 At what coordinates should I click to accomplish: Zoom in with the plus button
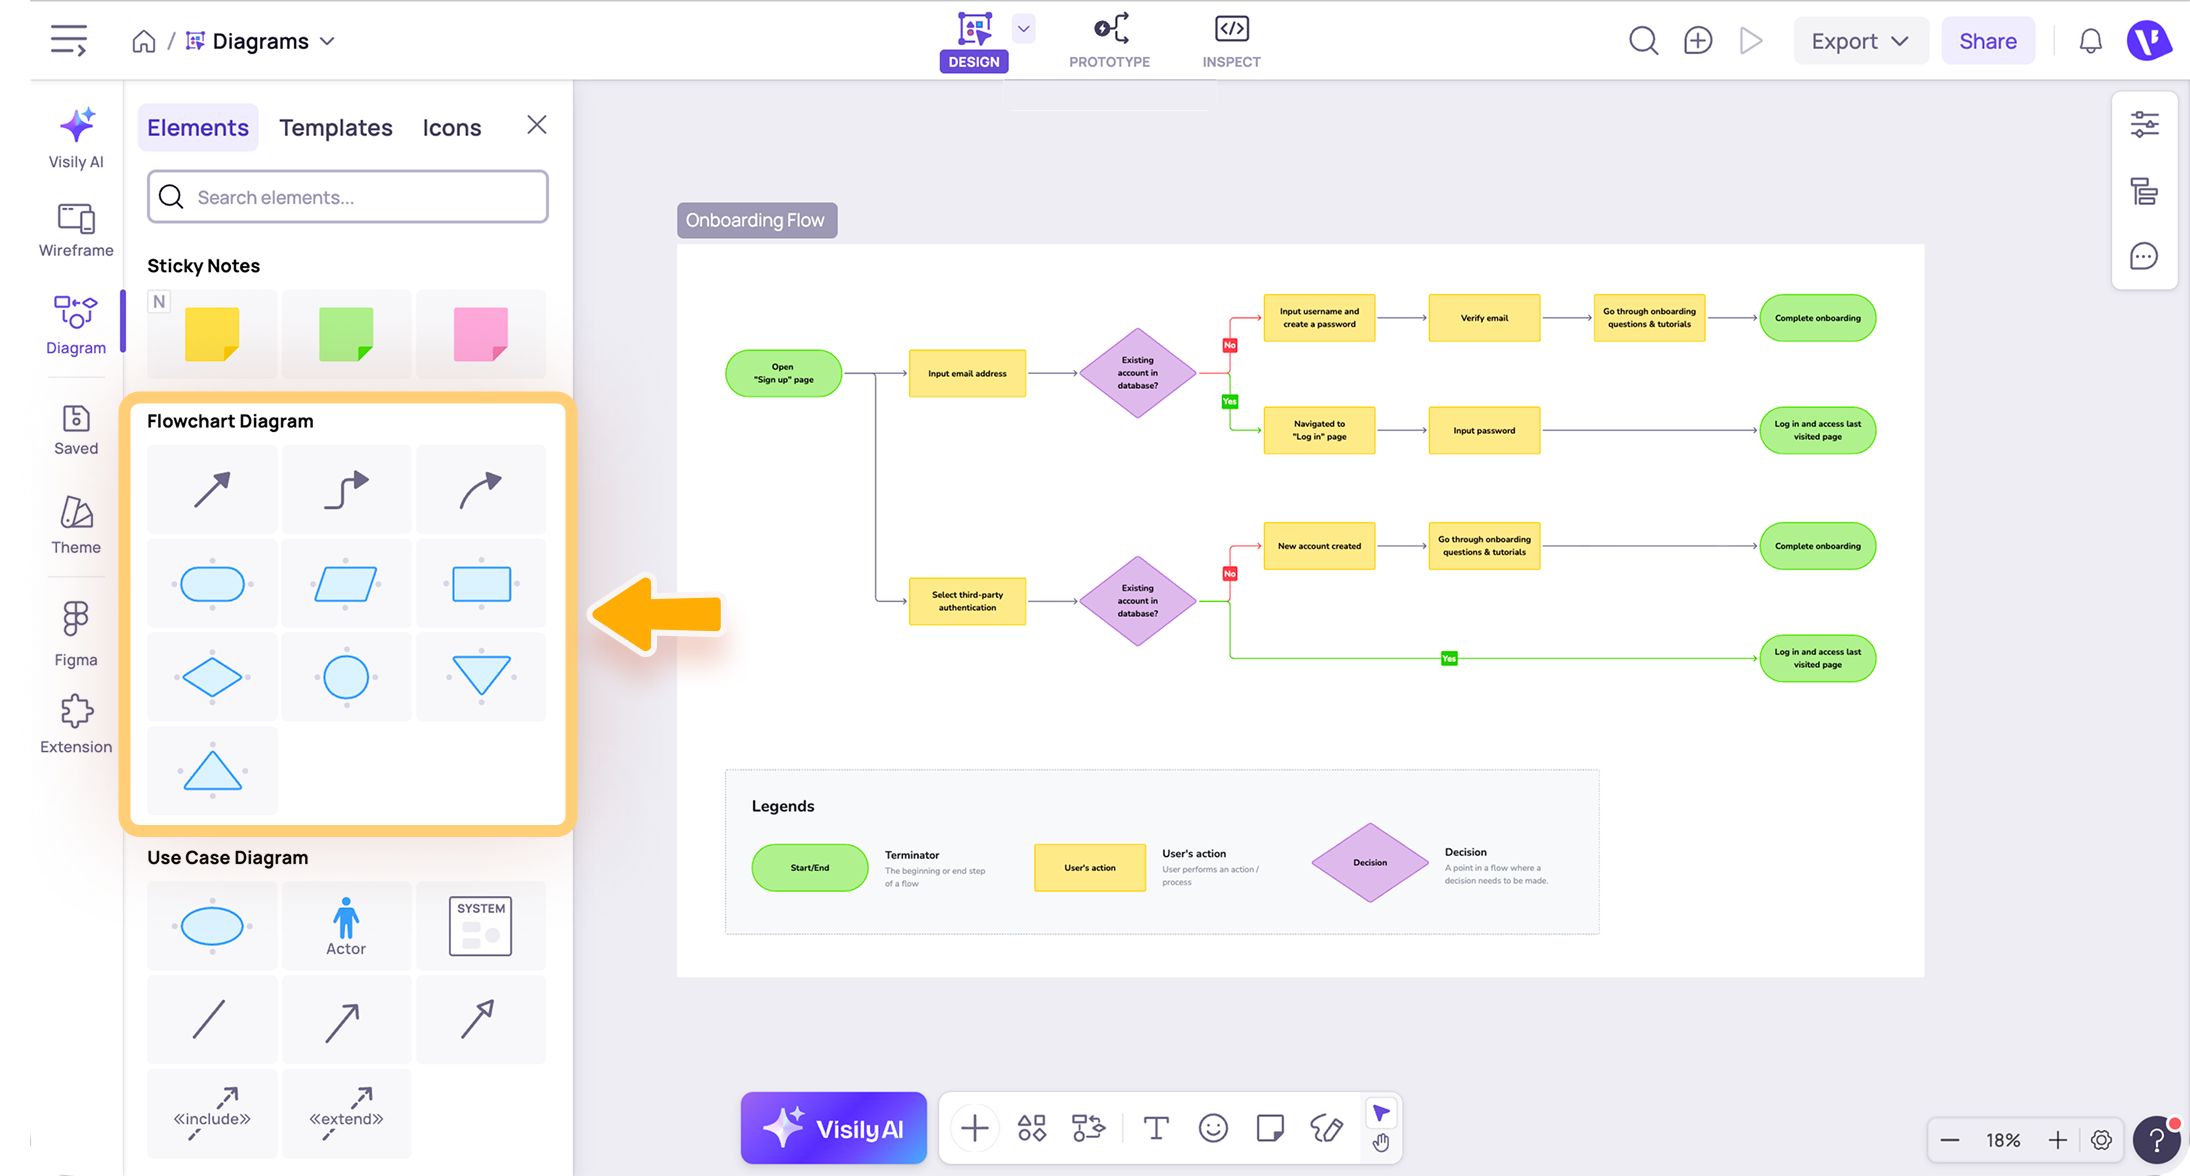2057,1140
